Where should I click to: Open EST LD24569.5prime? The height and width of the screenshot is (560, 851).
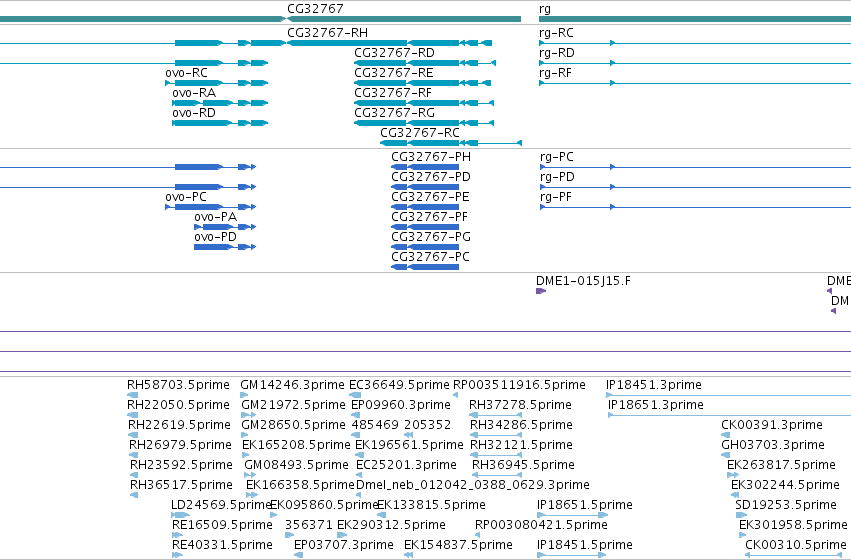[221, 505]
